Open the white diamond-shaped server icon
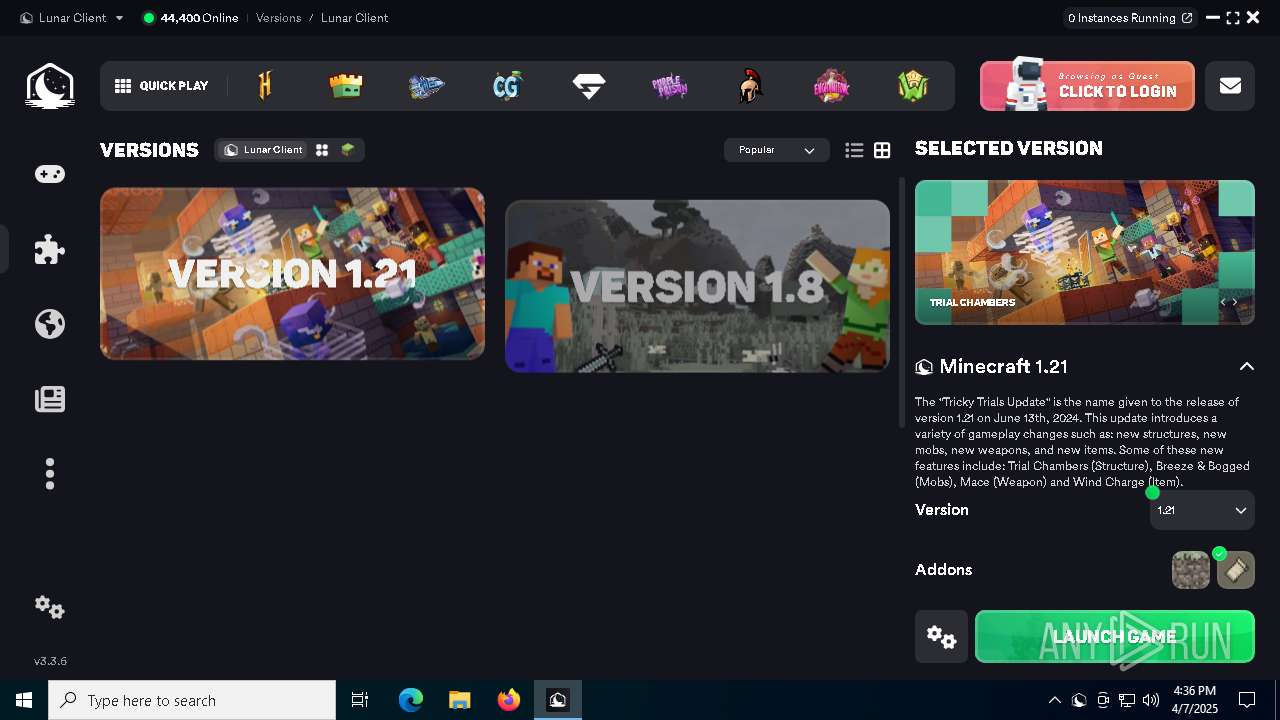The width and height of the screenshot is (1280, 720). (589, 87)
